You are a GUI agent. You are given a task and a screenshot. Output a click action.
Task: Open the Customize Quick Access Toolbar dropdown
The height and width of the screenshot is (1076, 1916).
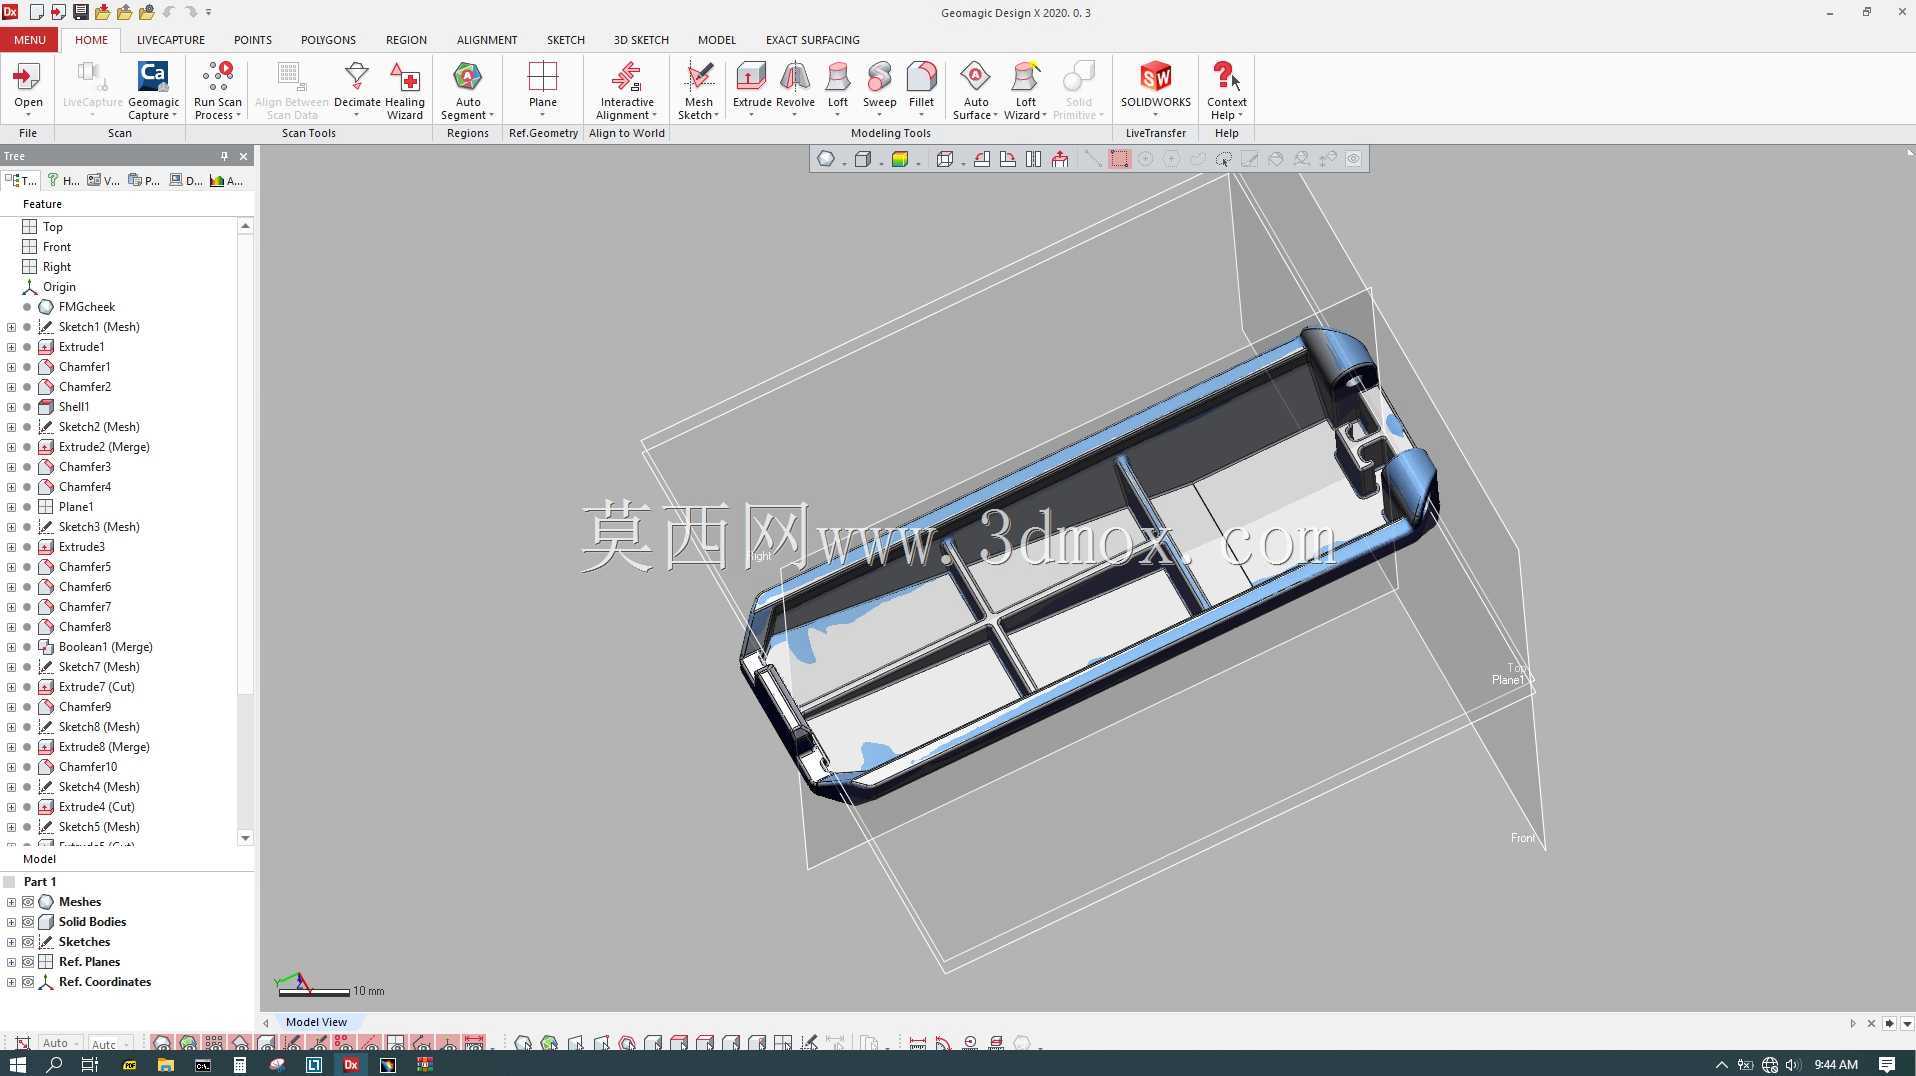coord(208,12)
